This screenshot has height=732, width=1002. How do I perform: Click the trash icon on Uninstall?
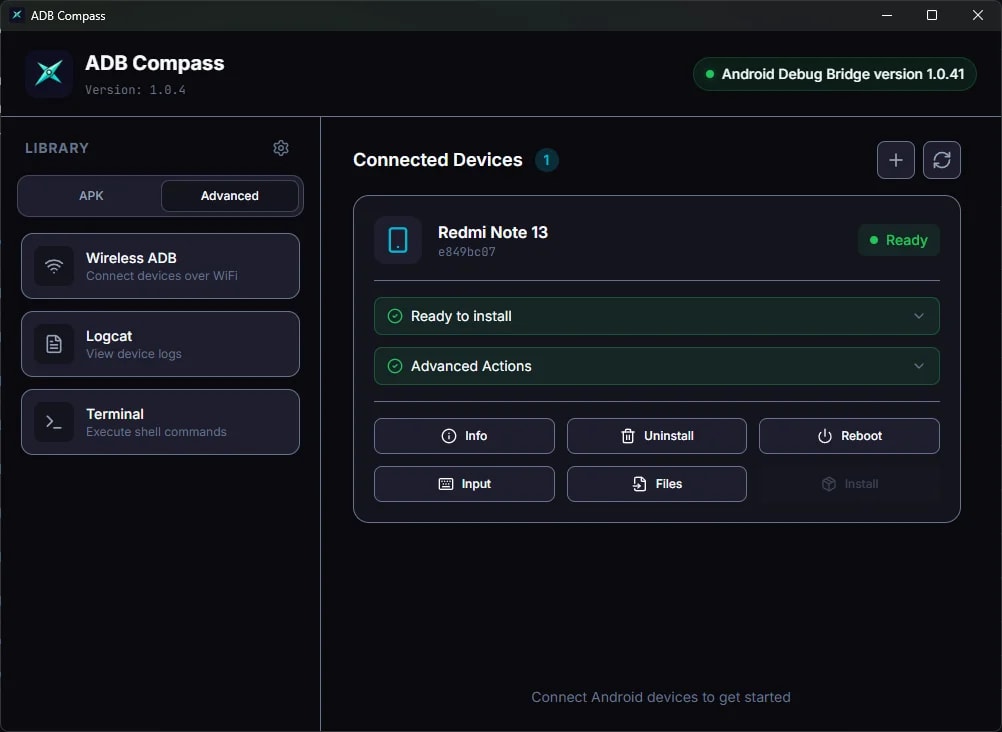click(x=628, y=436)
